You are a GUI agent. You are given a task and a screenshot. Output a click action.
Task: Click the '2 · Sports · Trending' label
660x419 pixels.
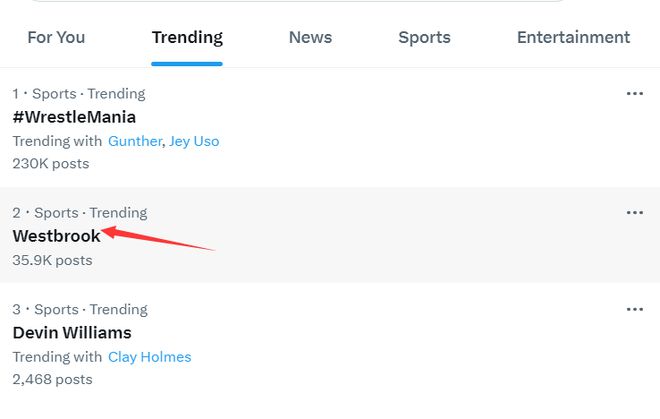79,213
